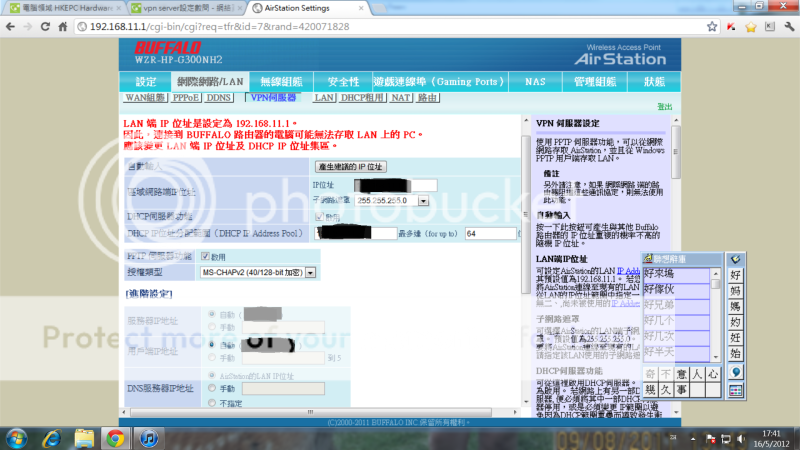Image resolution: width=800 pixels, height=450 pixels.
Task: Select associated character 意 in the IME panel
Action: [681, 374]
